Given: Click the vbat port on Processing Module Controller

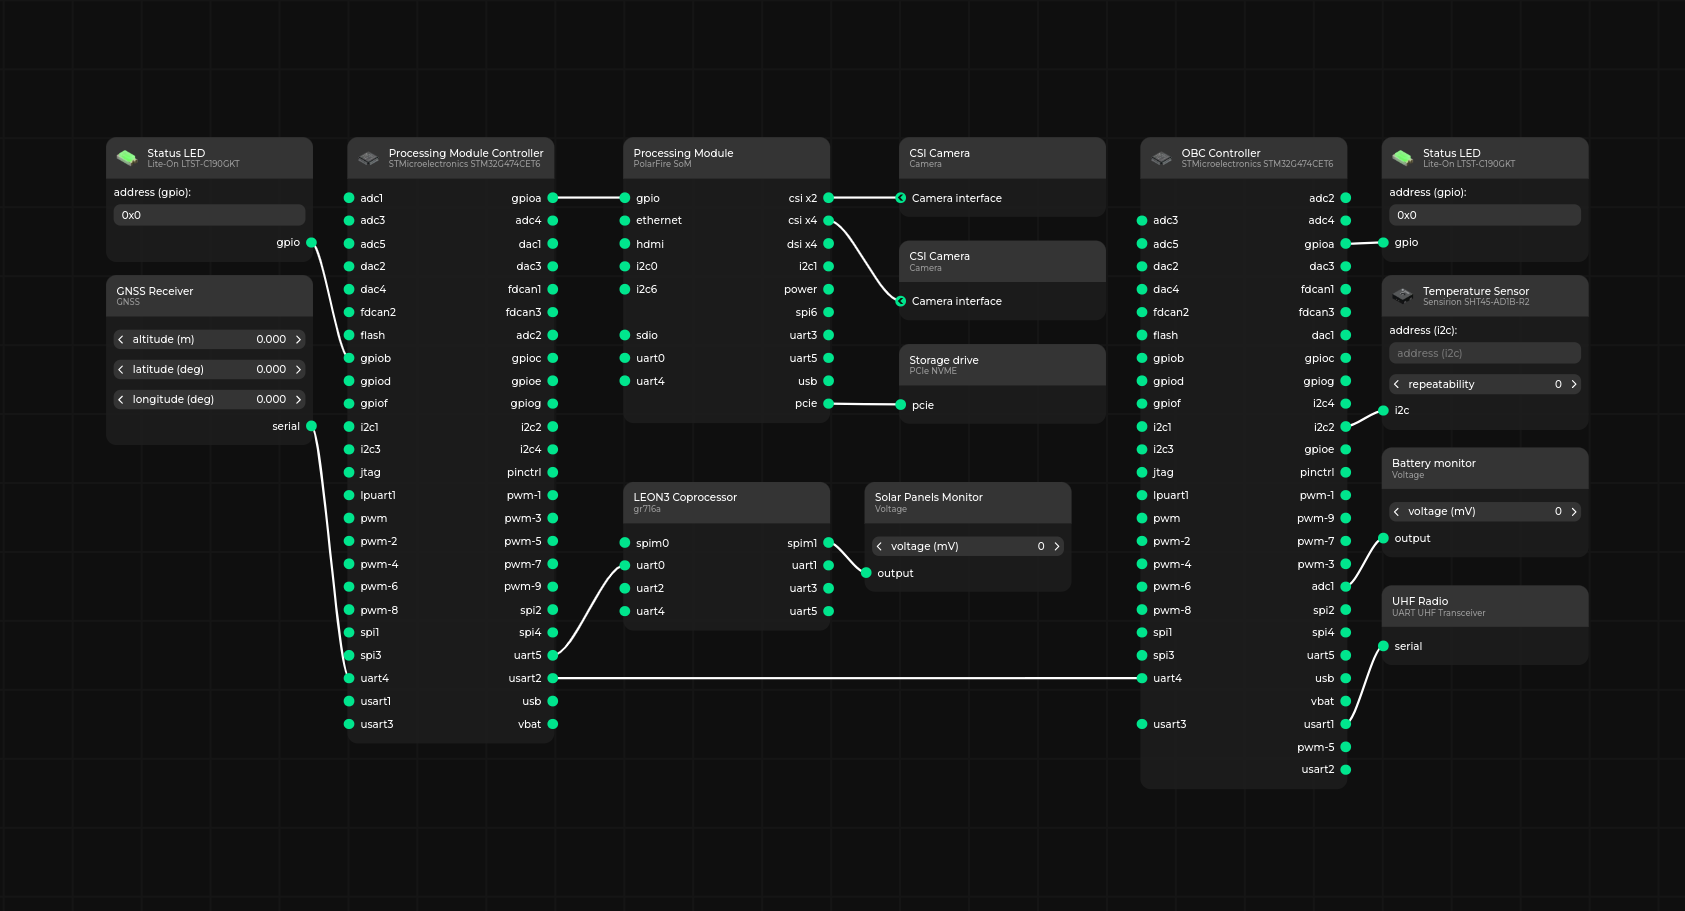Looking at the screenshot, I should [553, 724].
